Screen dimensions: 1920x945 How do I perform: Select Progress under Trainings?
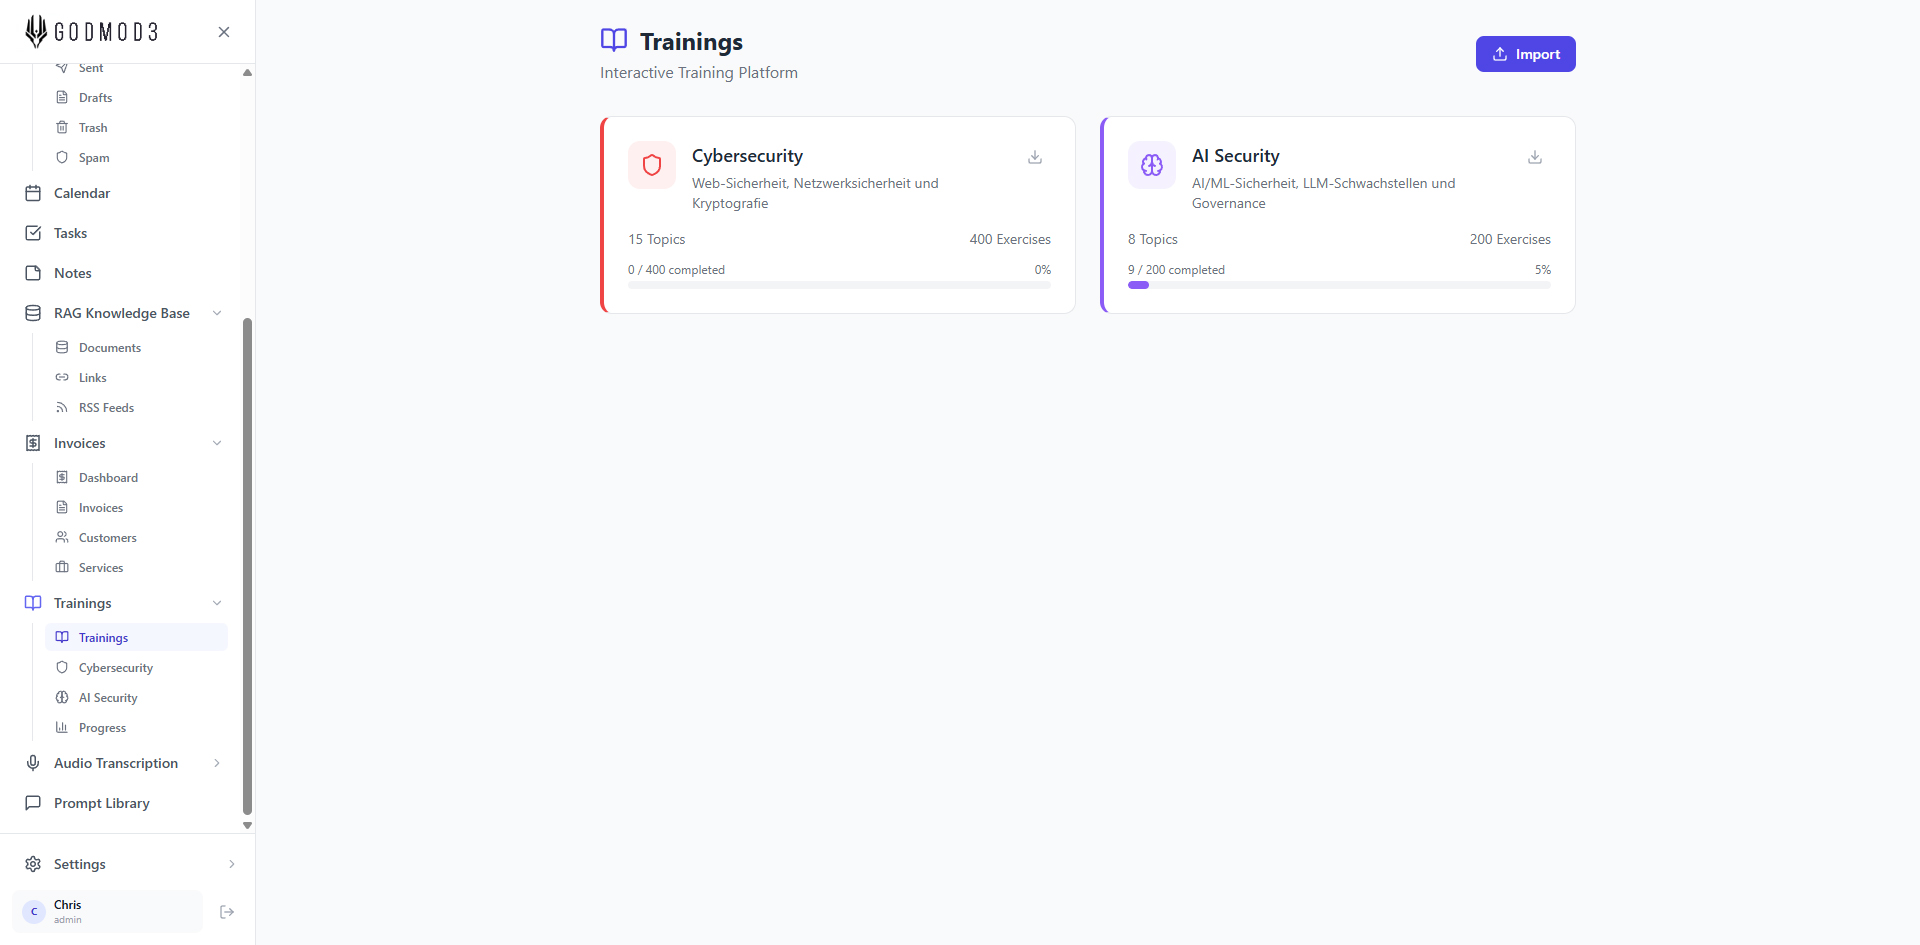[x=102, y=728]
